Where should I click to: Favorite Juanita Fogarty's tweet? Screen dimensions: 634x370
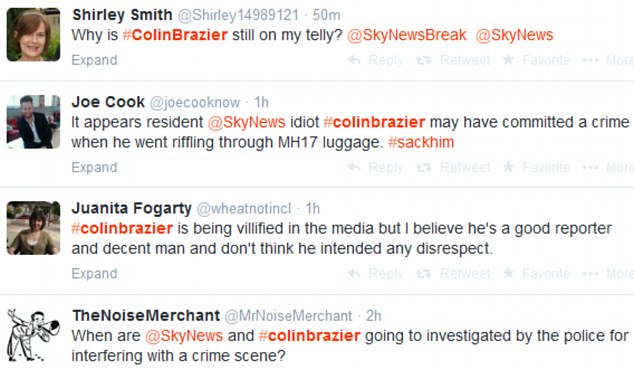[536, 274]
